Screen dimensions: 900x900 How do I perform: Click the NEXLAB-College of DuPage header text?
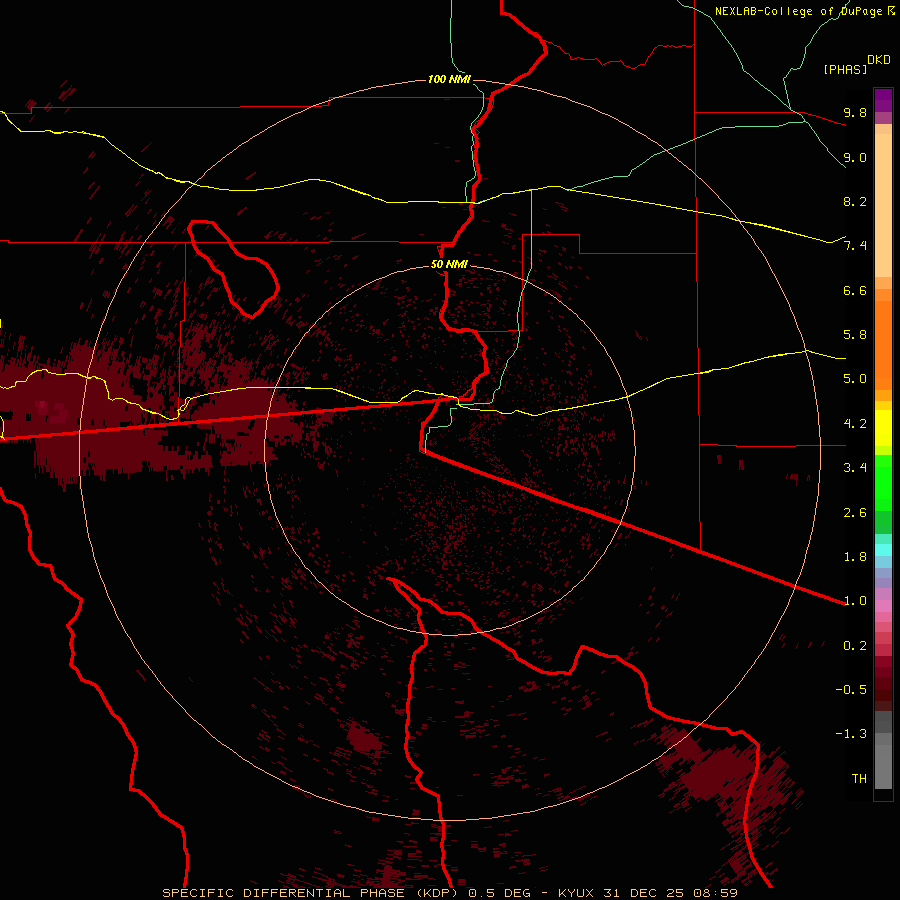point(799,11)
